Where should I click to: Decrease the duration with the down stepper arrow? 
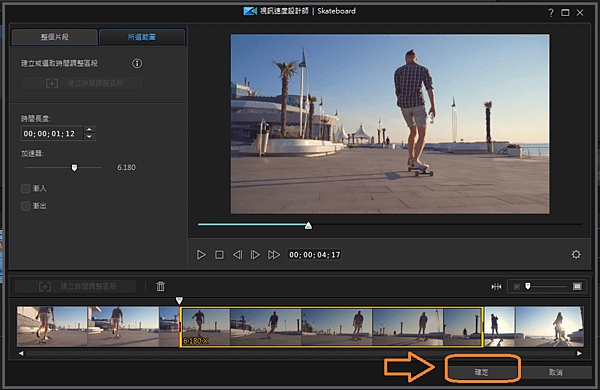(x=89, y=137)
